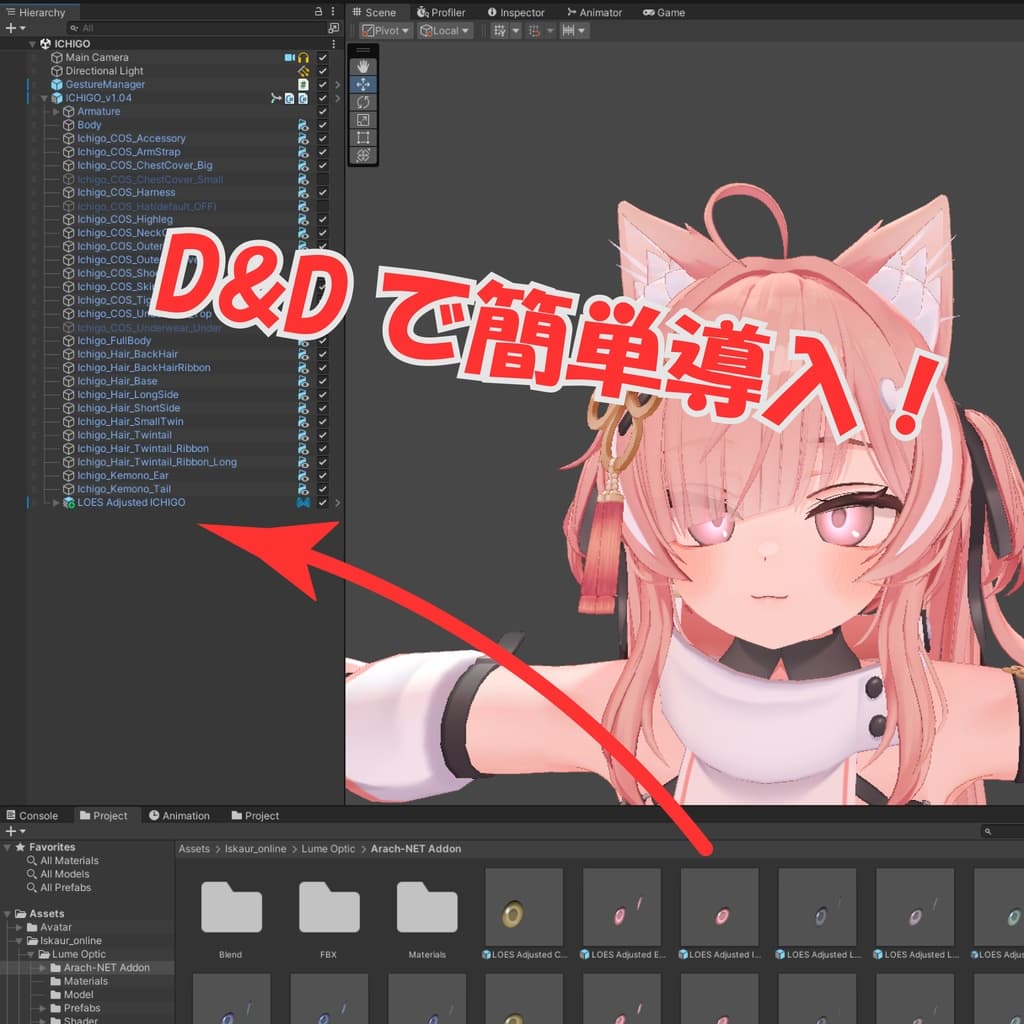Screen dimensions: 1024x1024
Task: Open the Pivot dropdown in Scene view
Action: pyautogui.click(x=383, y=30)
